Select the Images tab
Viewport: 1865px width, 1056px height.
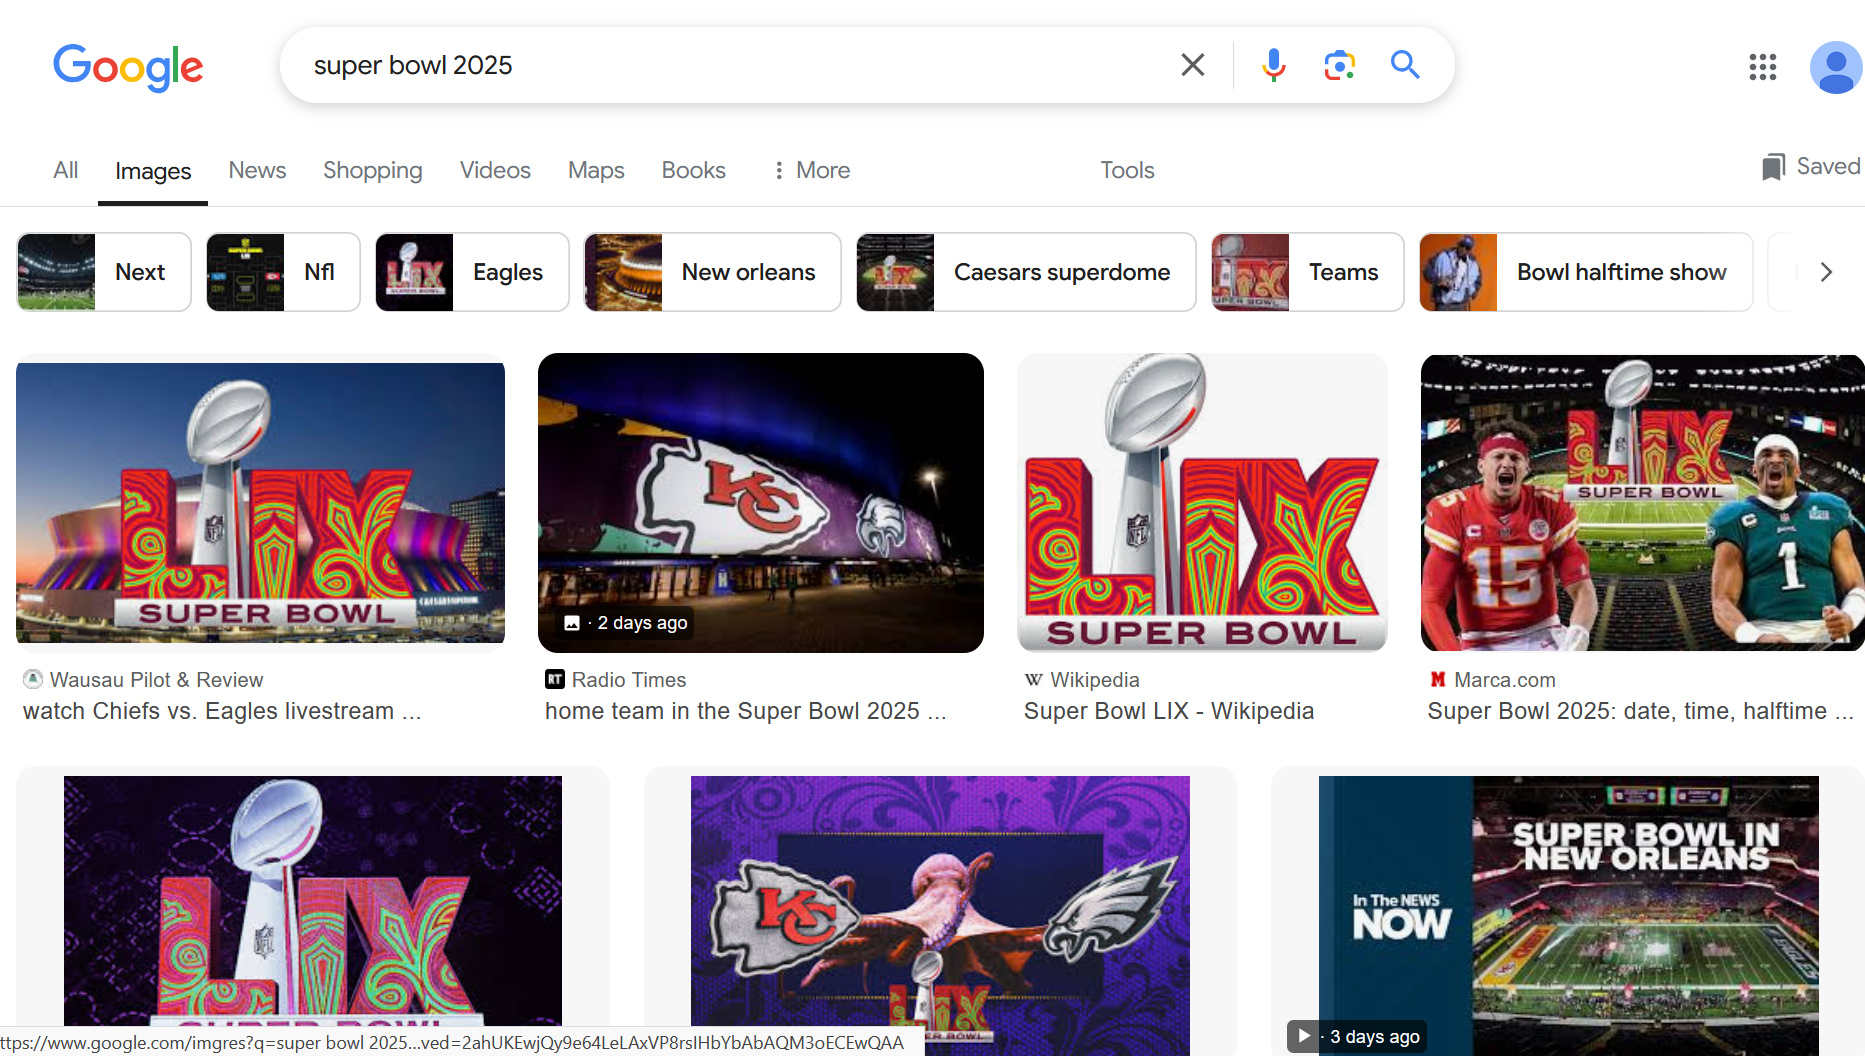tap(153, 171)
